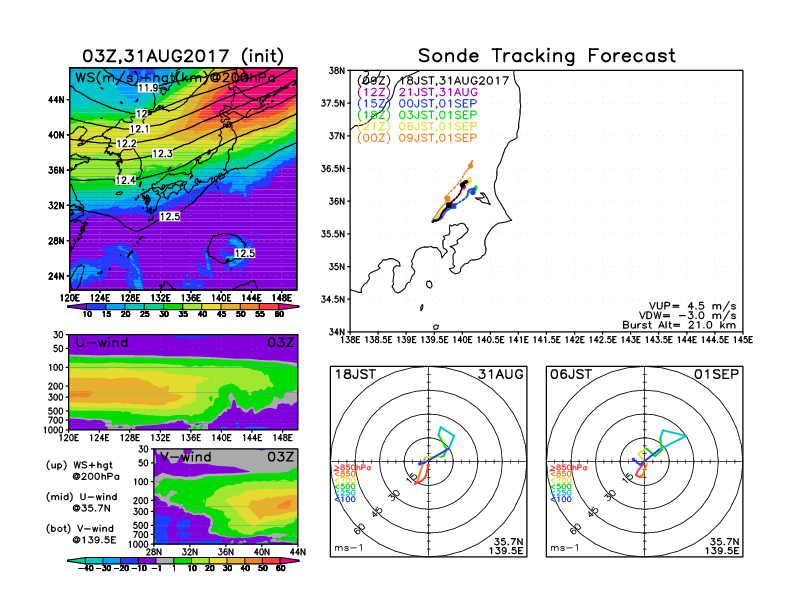Click the 12.2 height contour label
Screen dimensions: 792x612
pyautogui.click(x=126, y=143)
